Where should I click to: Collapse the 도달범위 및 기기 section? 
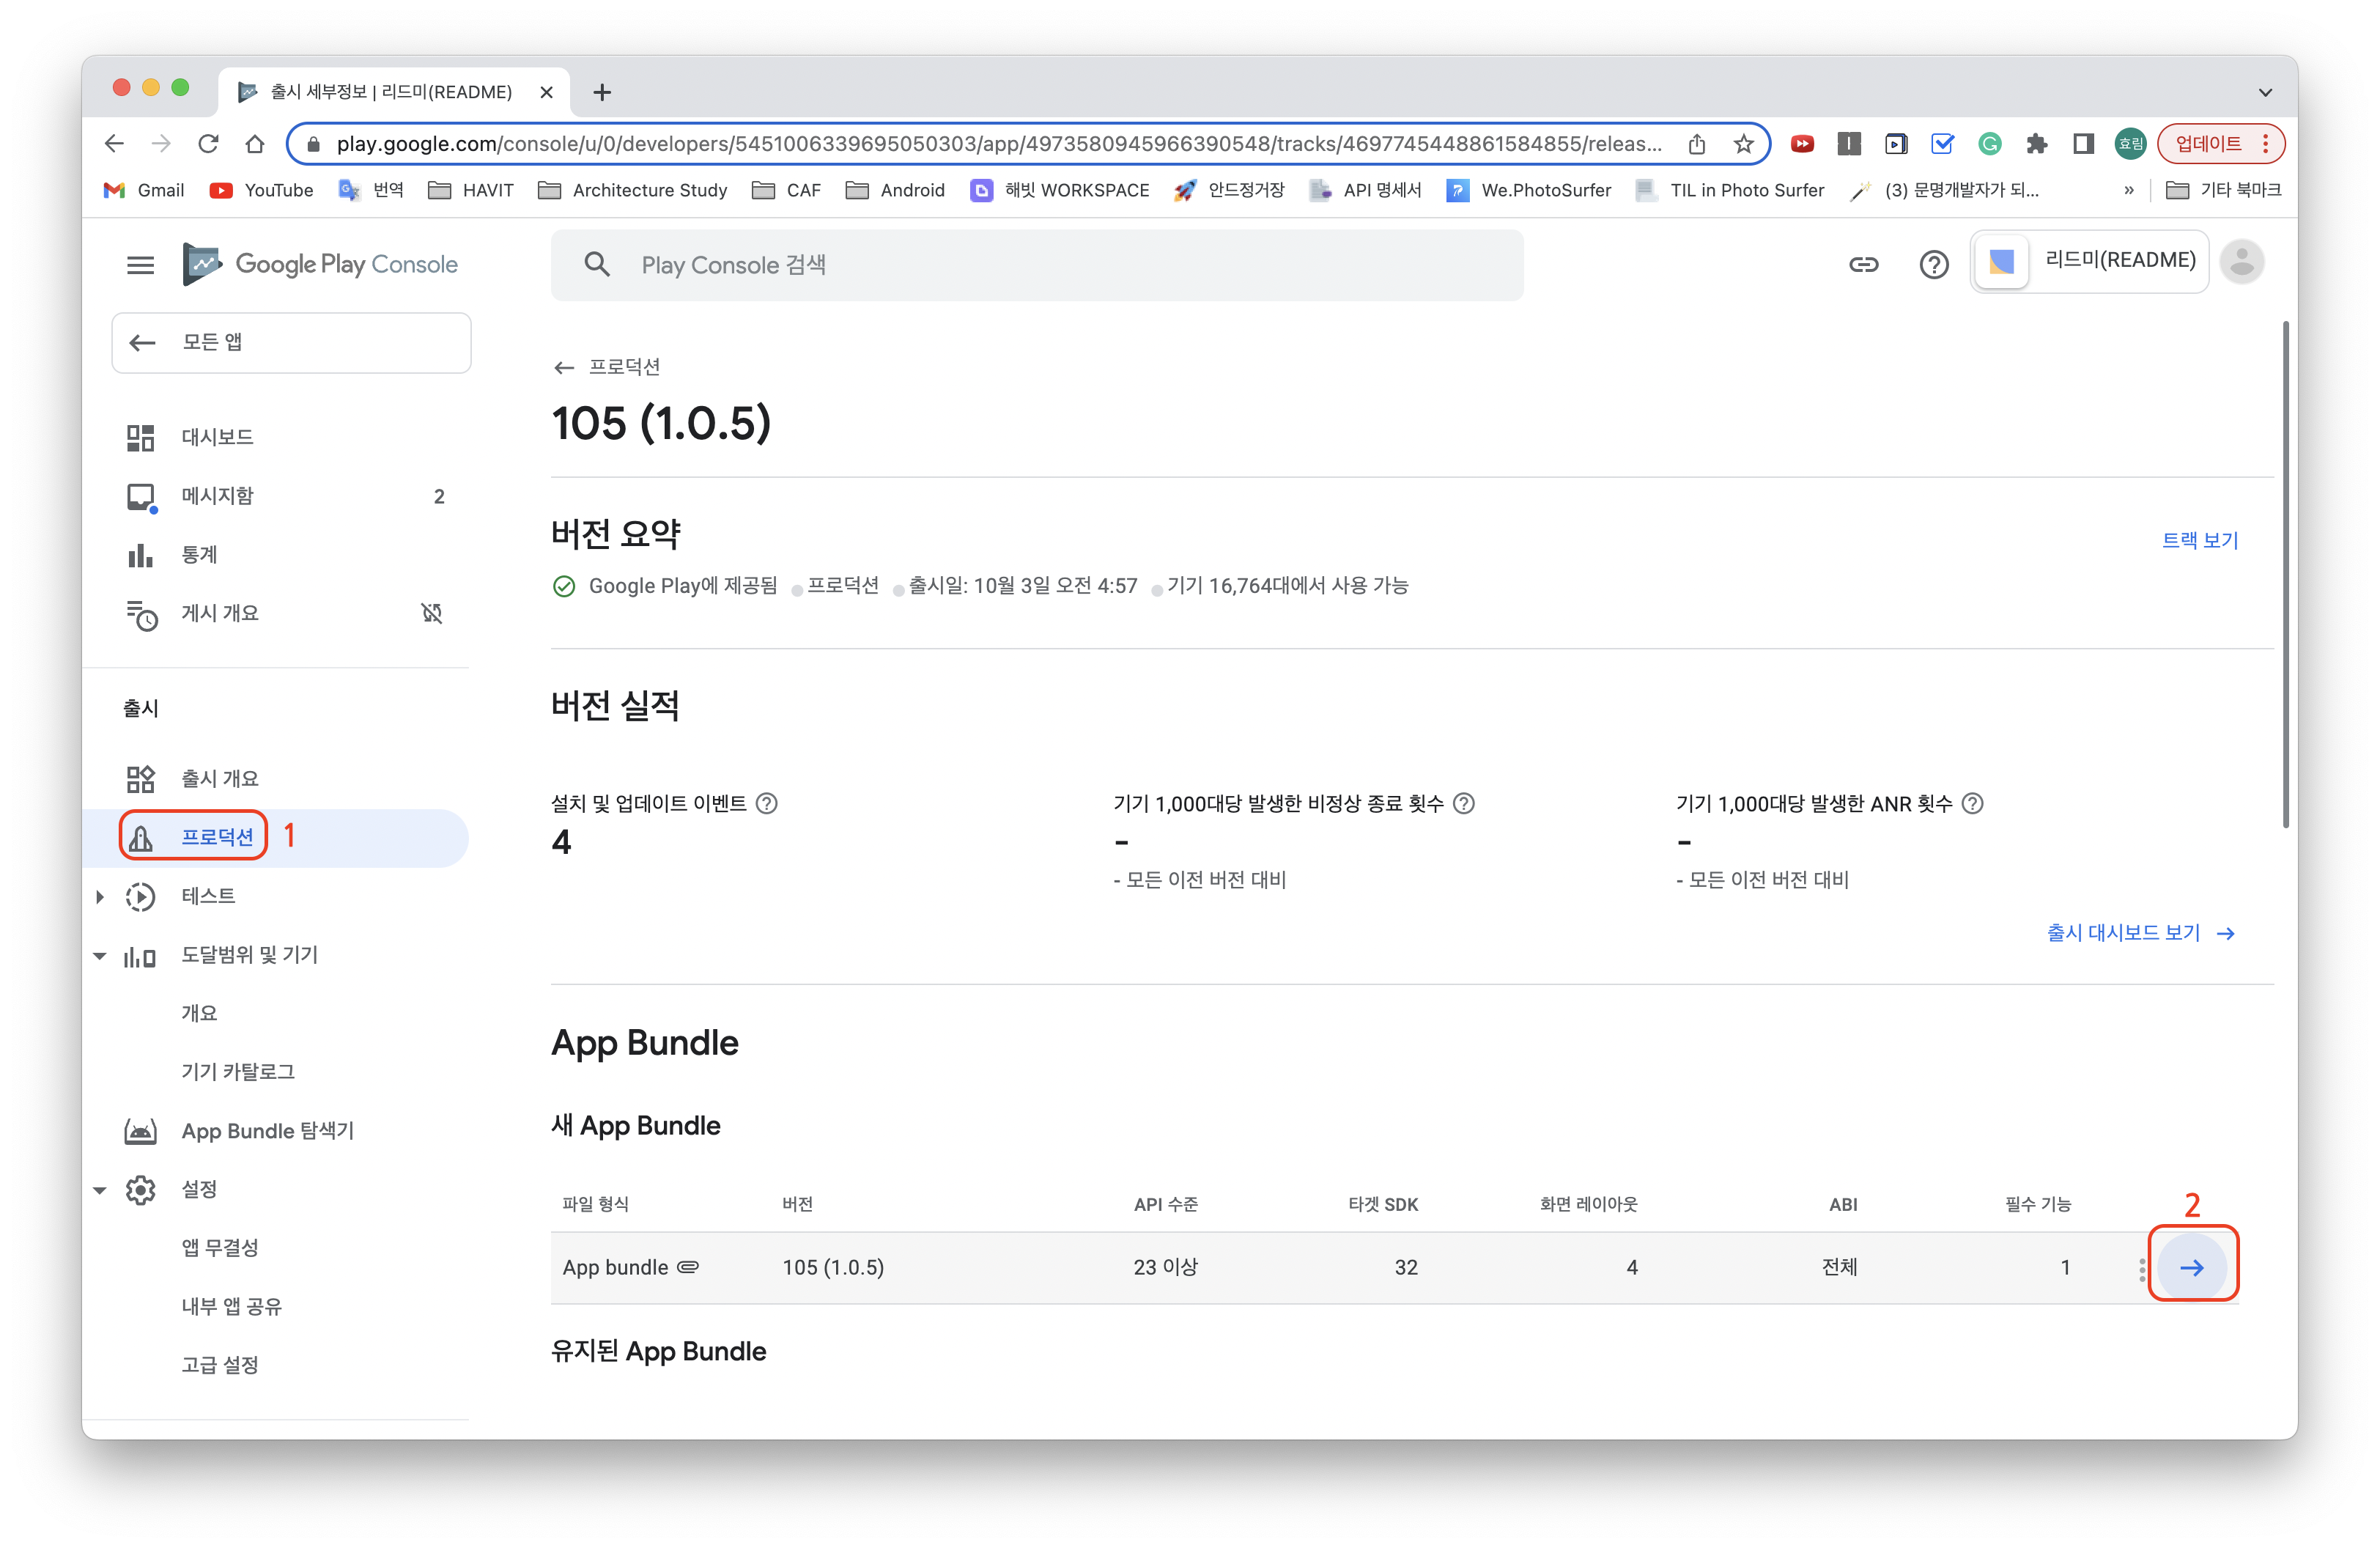pyautogui.click(x=100, y=955)
